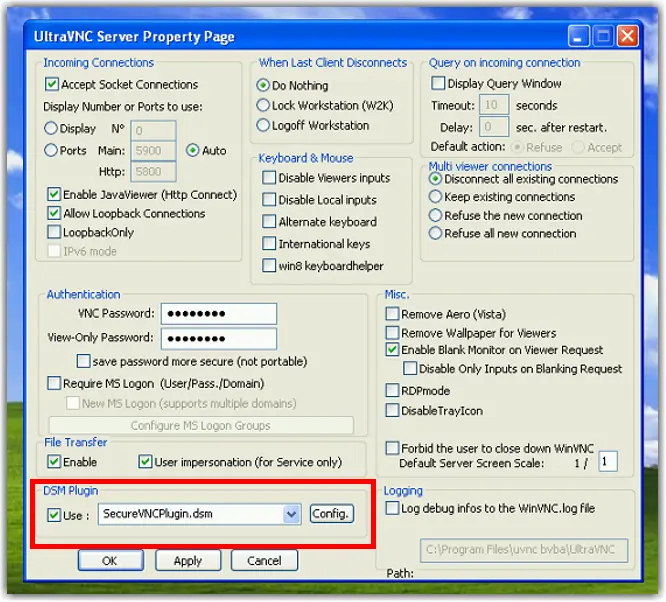Select the Display number radio button

pyautogui.click(x=51, y=128)
